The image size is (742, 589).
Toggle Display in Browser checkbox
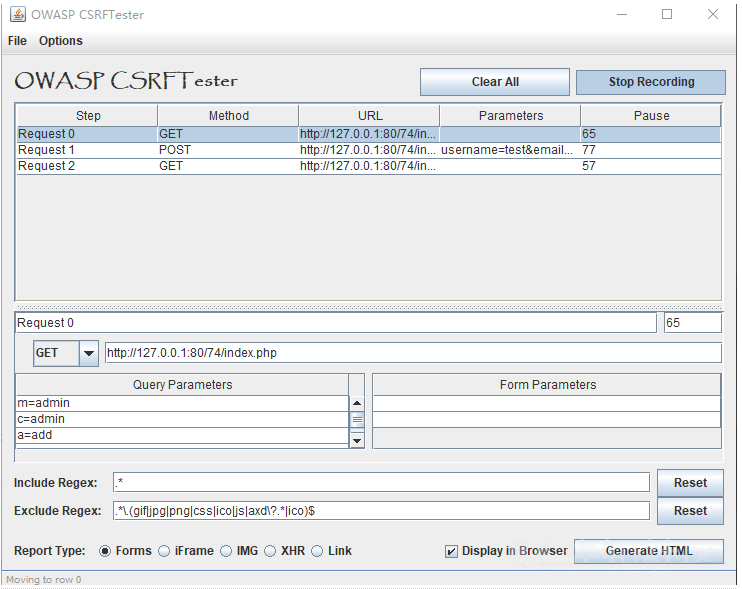click(451, 552)
